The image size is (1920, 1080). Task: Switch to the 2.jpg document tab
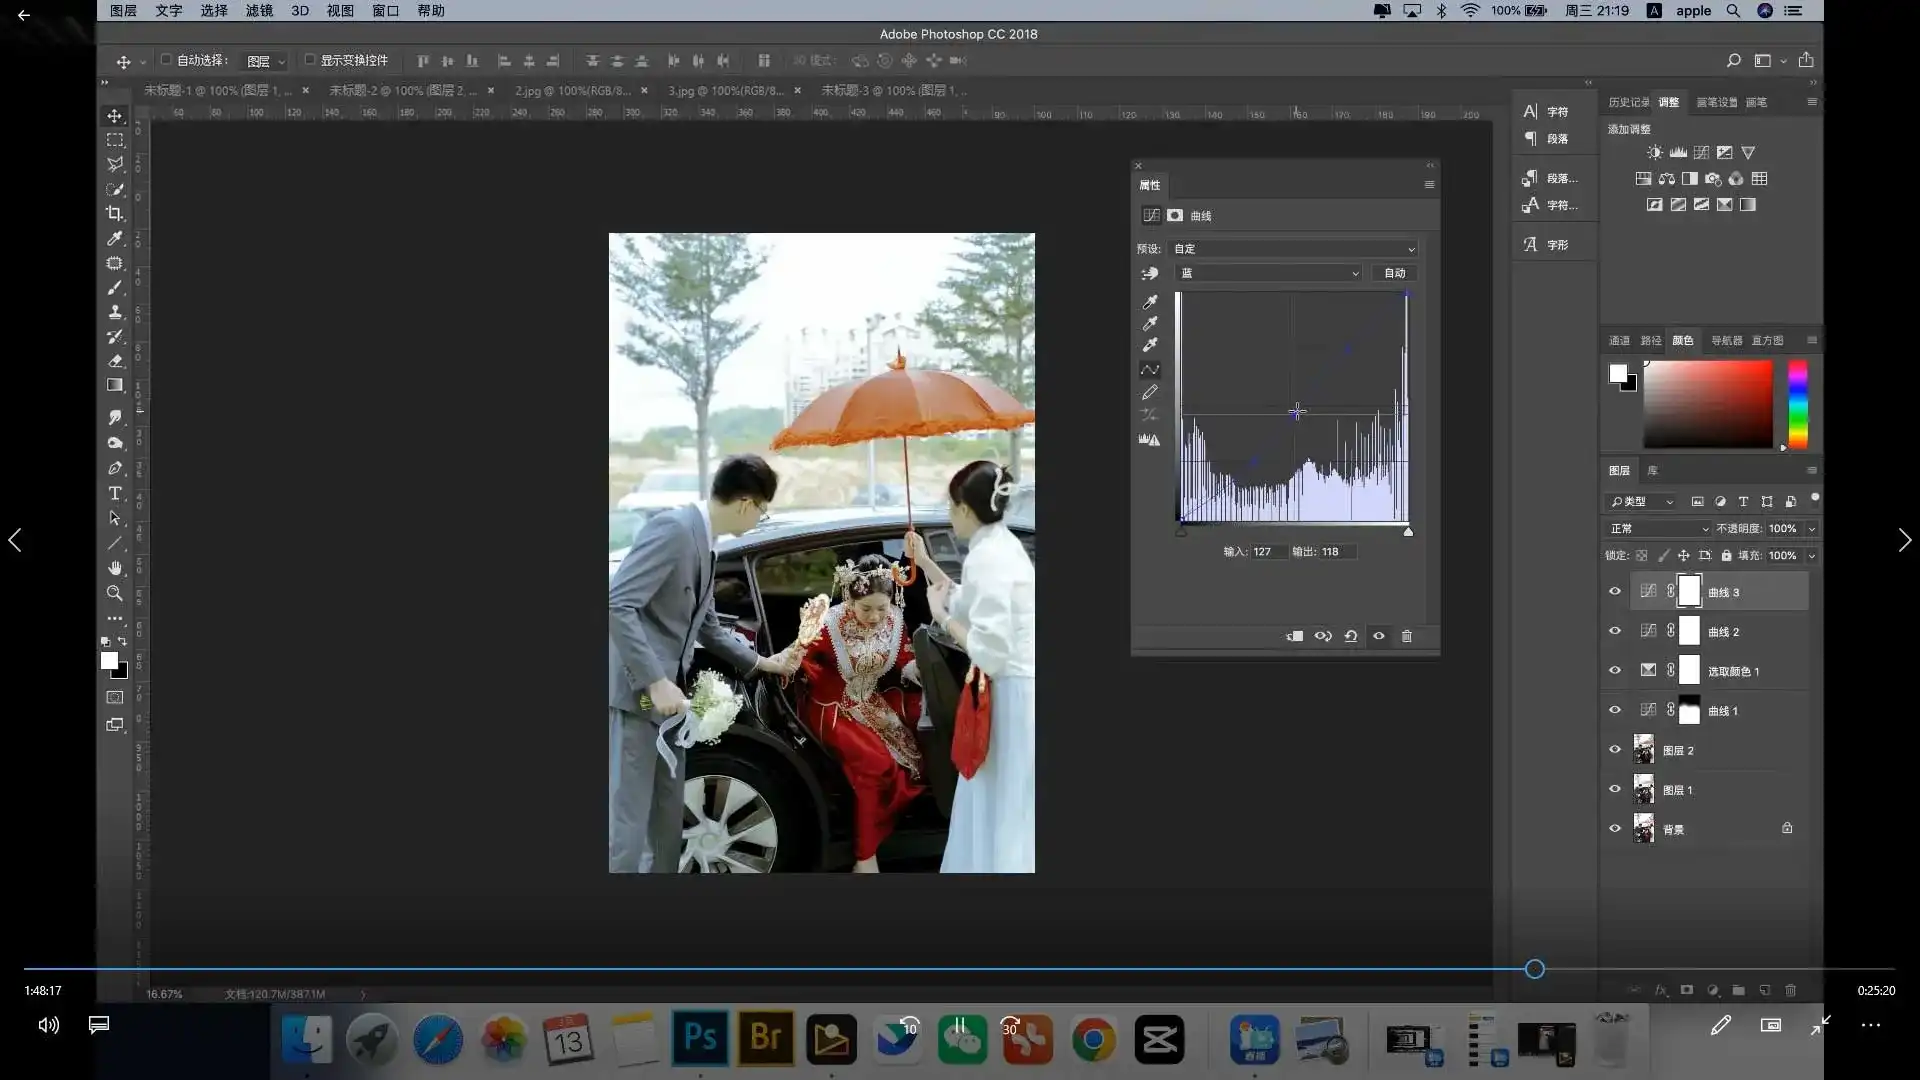(572, 90)
